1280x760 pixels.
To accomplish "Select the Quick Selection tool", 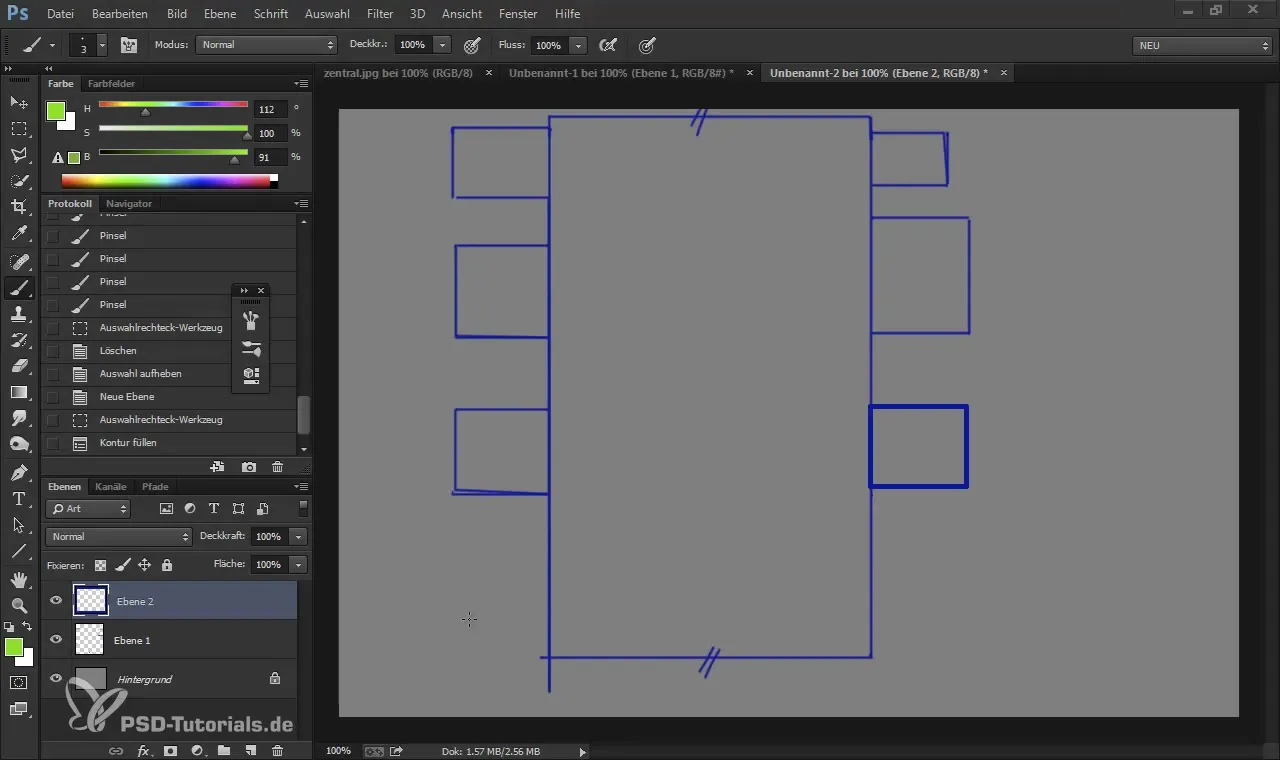I will coord(18,181).
